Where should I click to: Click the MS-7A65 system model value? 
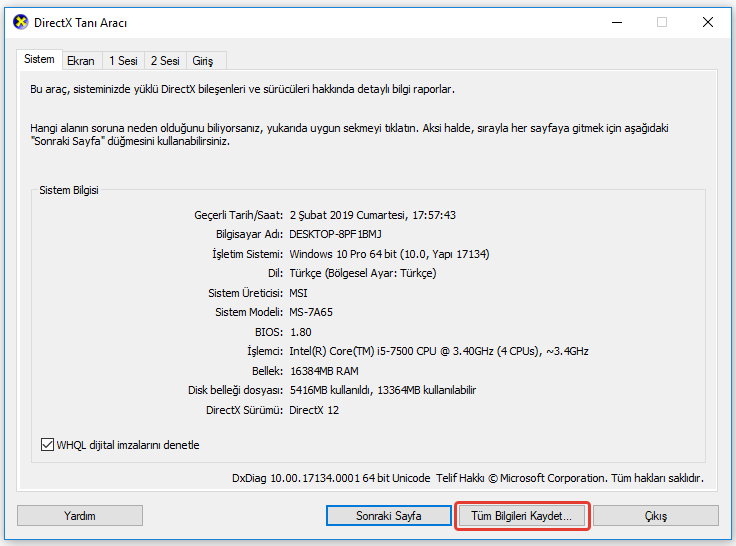[x=313, y=312]
